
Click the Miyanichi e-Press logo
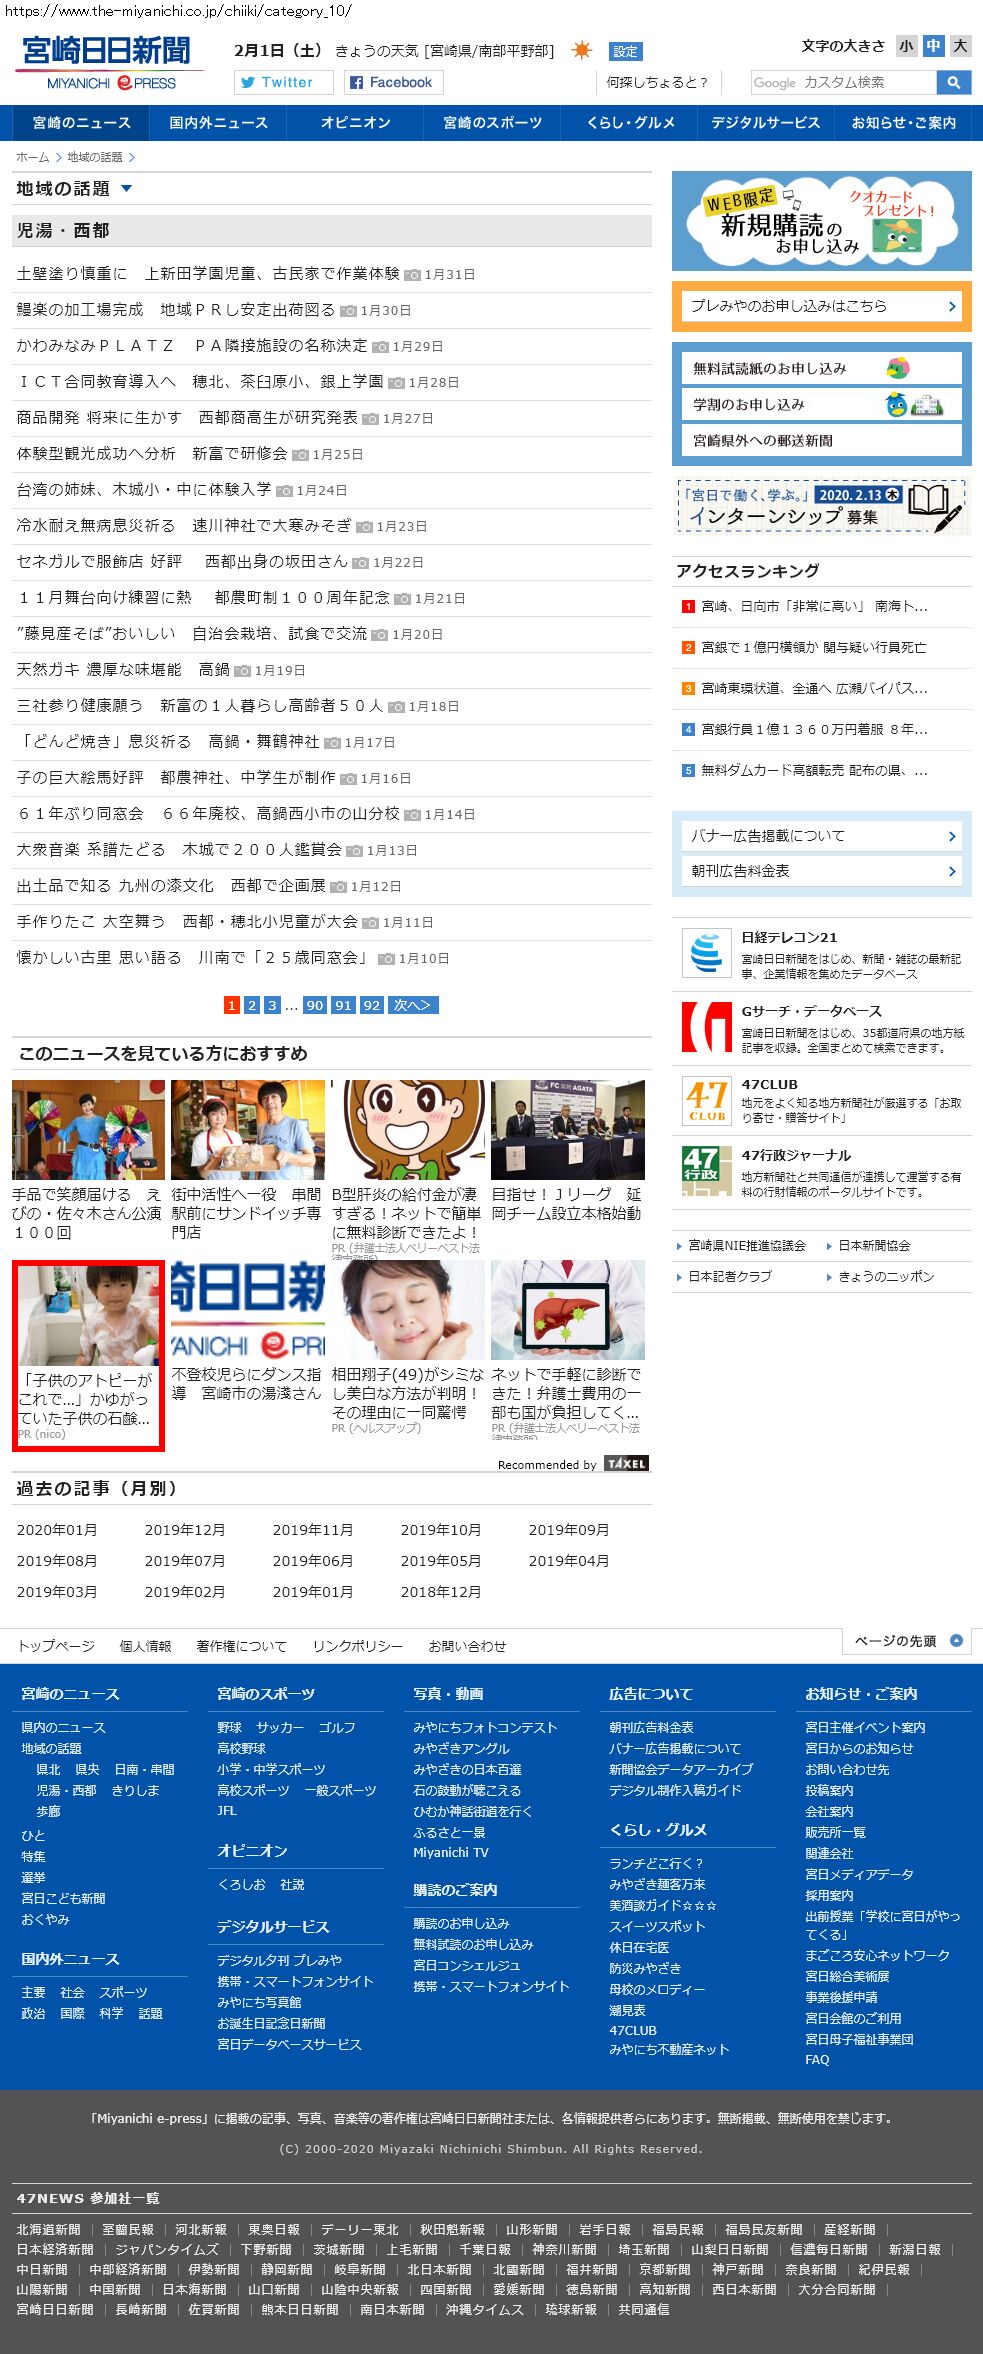coord(108,64)
